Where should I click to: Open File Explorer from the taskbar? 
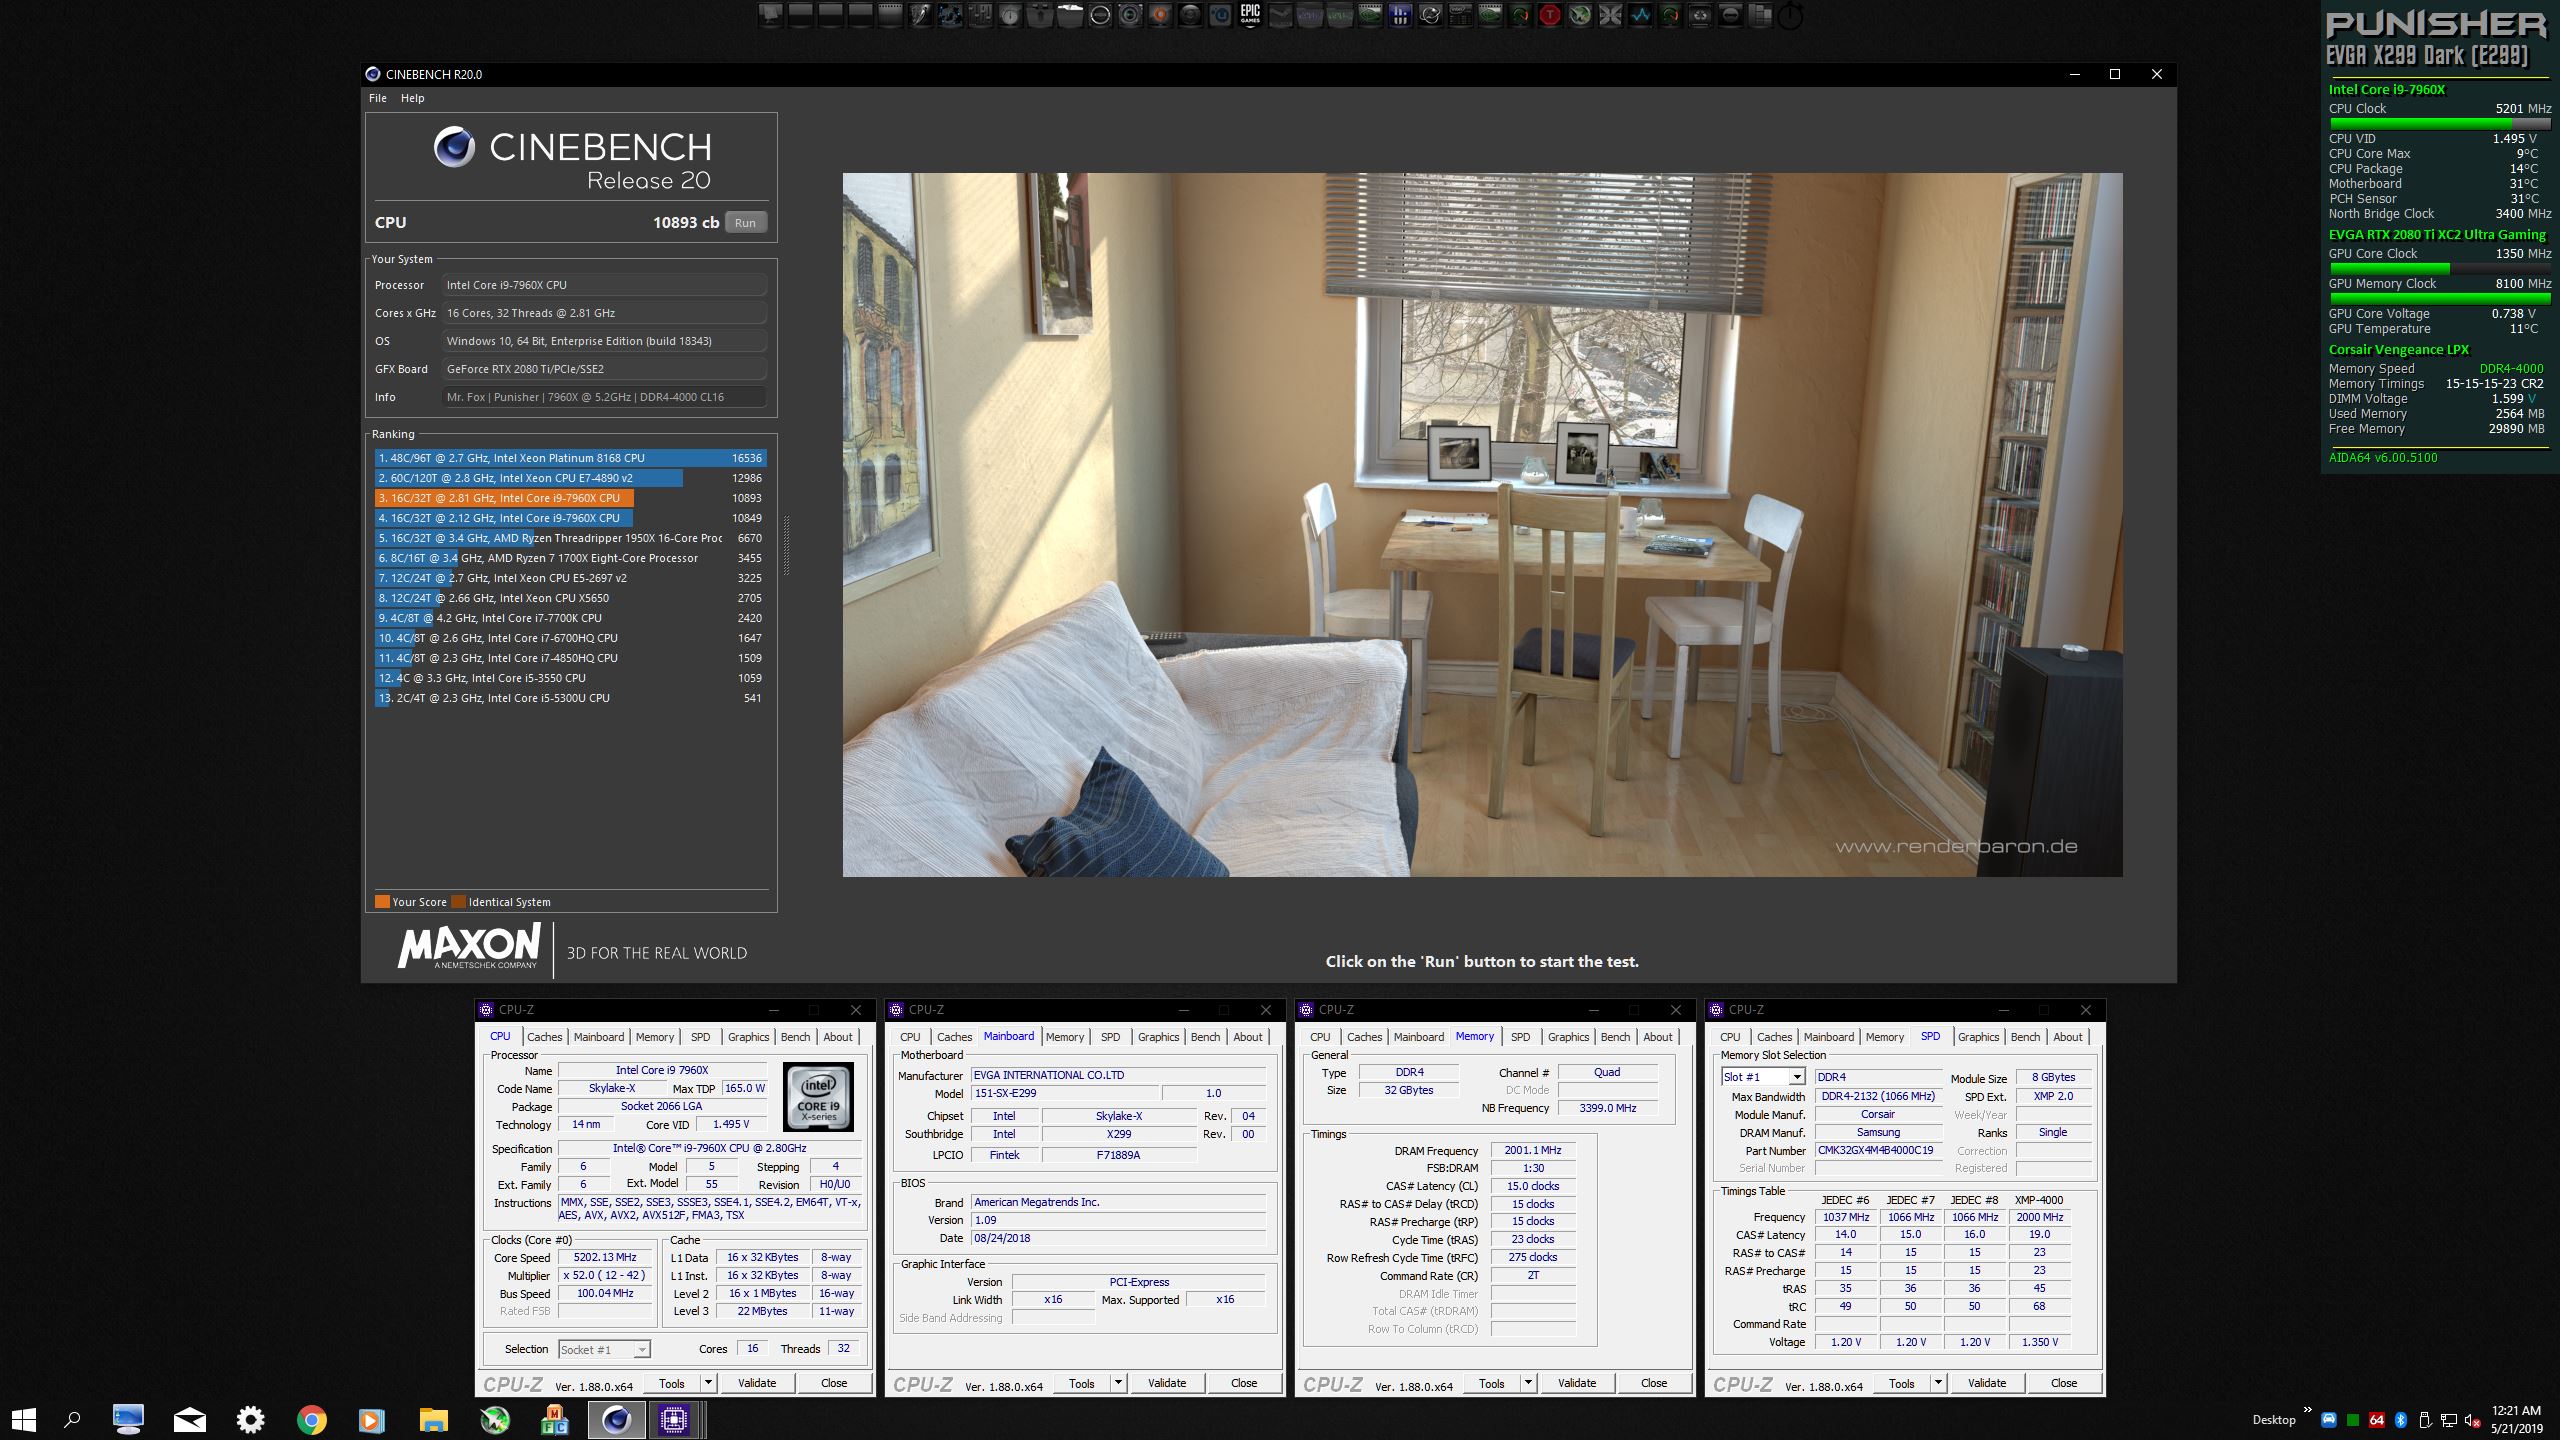[x=433, y=1419]
